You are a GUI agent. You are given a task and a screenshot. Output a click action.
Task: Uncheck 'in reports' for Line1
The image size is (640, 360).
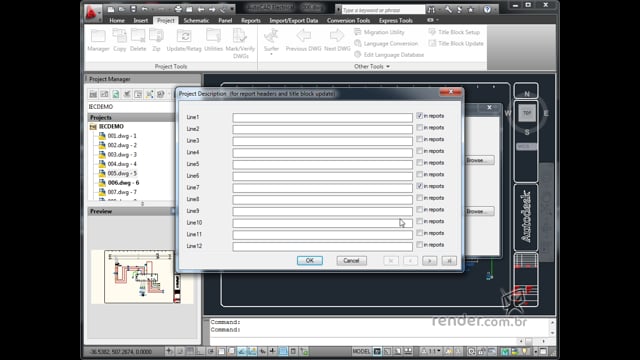pyautogui.click(x=420, y=116)
